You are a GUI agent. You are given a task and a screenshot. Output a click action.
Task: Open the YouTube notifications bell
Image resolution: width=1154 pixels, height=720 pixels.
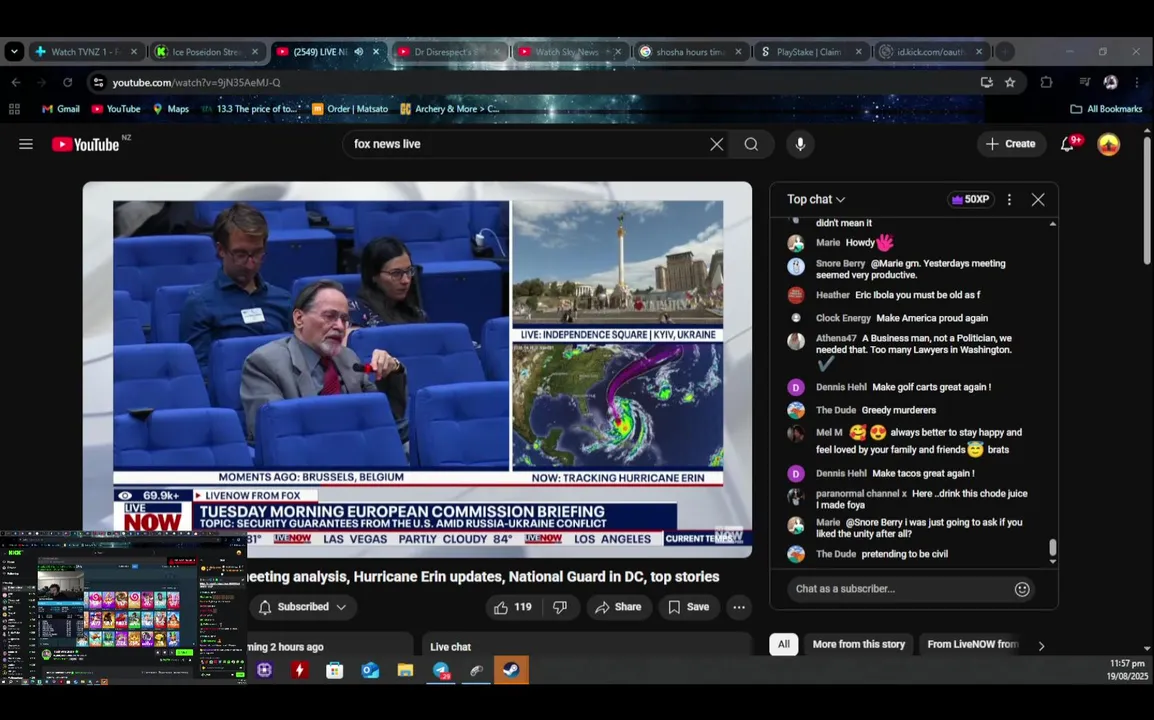(1067, 144)
